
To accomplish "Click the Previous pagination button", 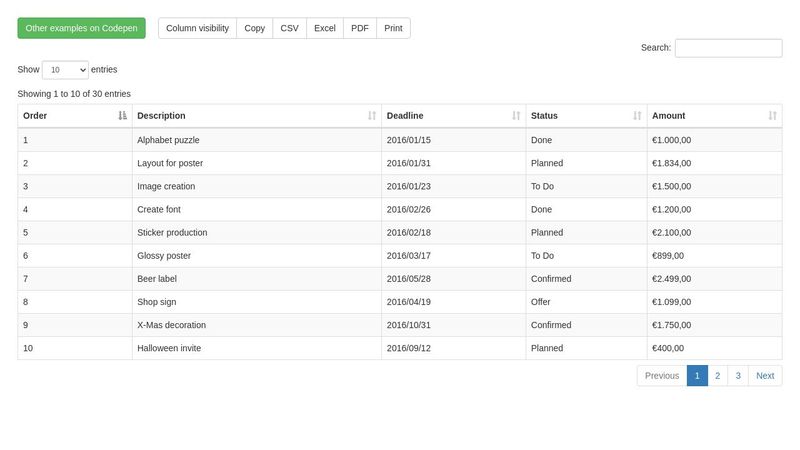I will point(662,376).
